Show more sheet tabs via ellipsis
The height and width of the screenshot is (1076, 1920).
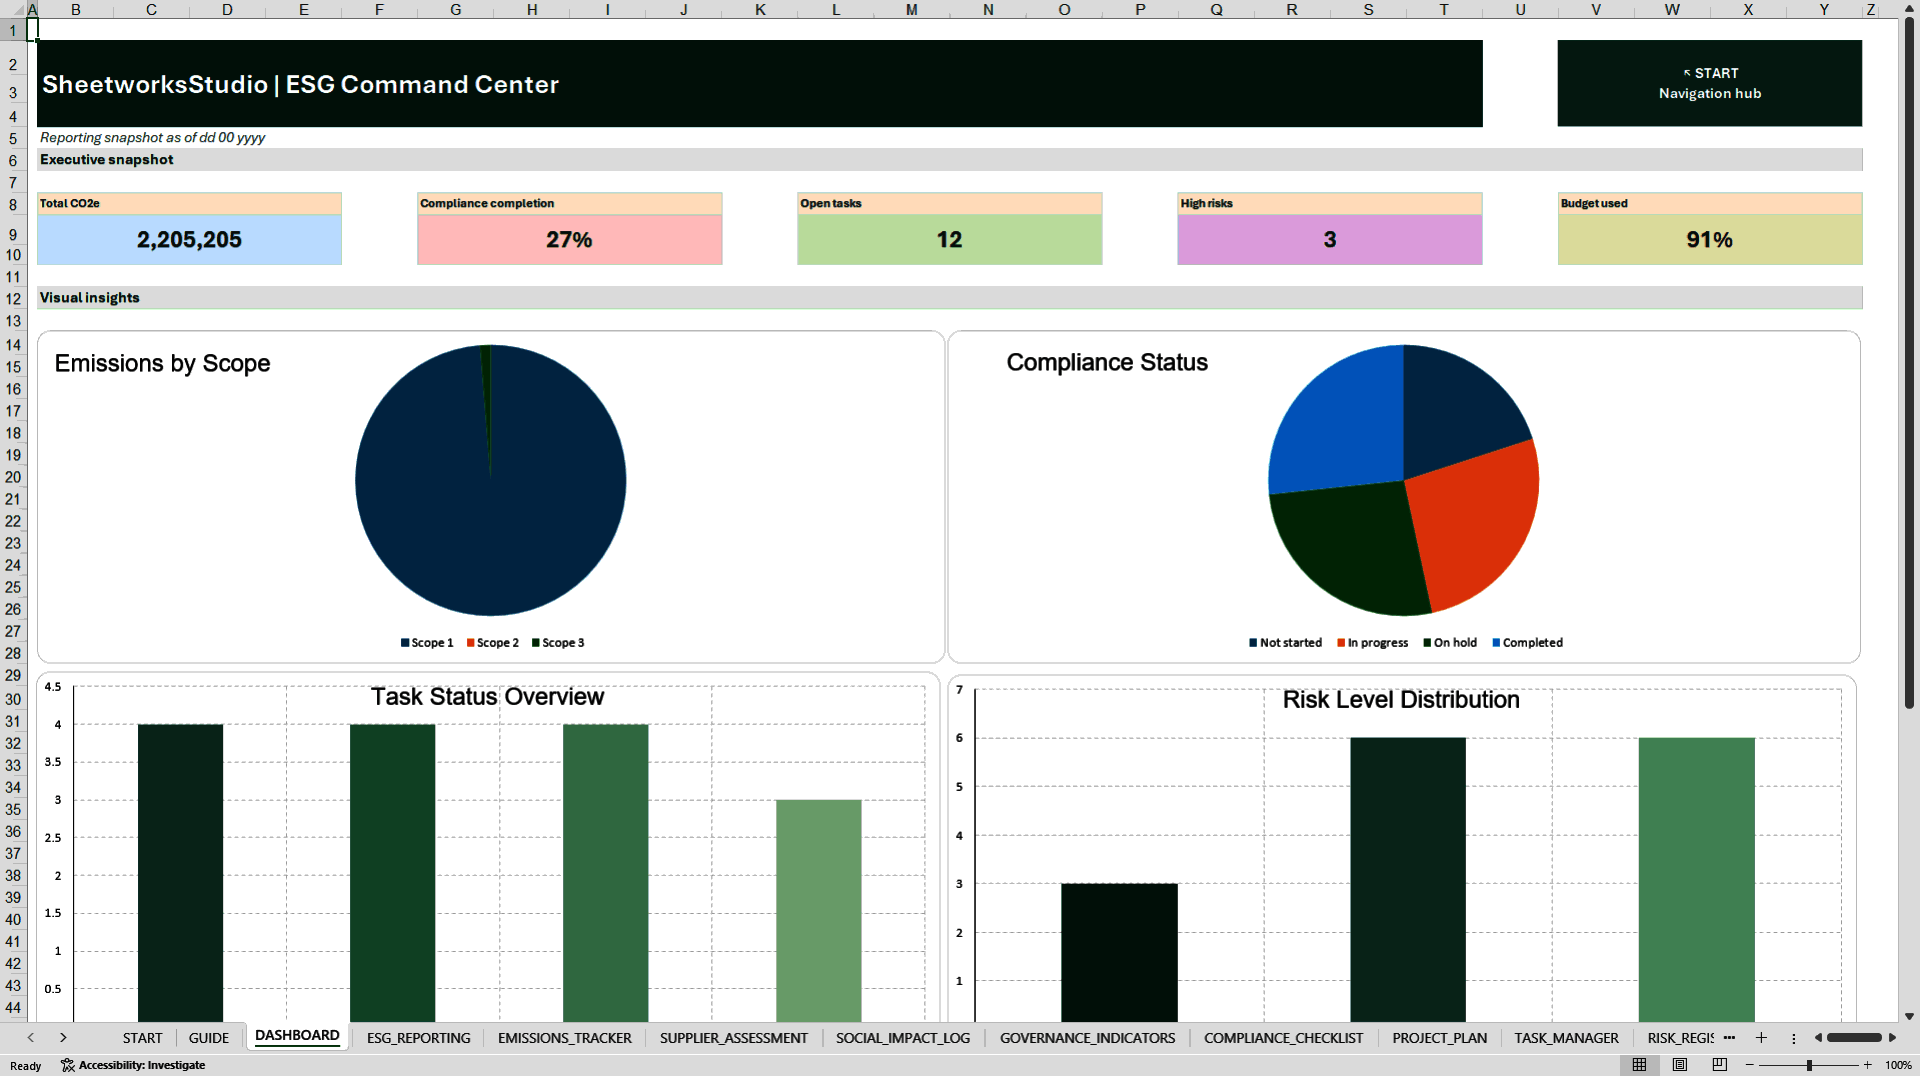click(x=1729, y=1038)
